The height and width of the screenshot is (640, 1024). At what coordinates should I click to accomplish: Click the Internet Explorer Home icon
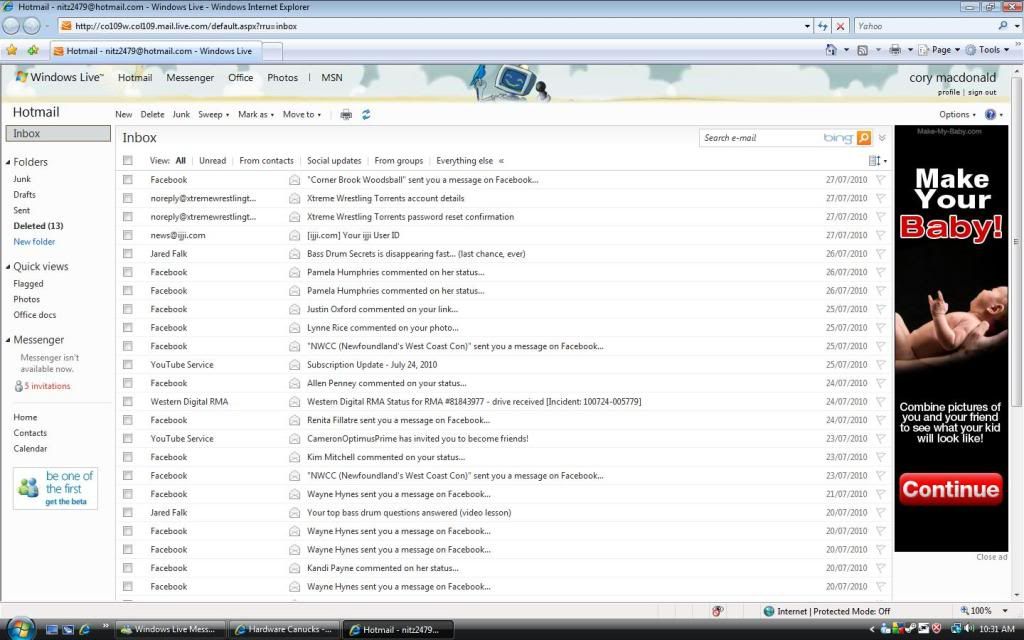click(x=831, y=50)
